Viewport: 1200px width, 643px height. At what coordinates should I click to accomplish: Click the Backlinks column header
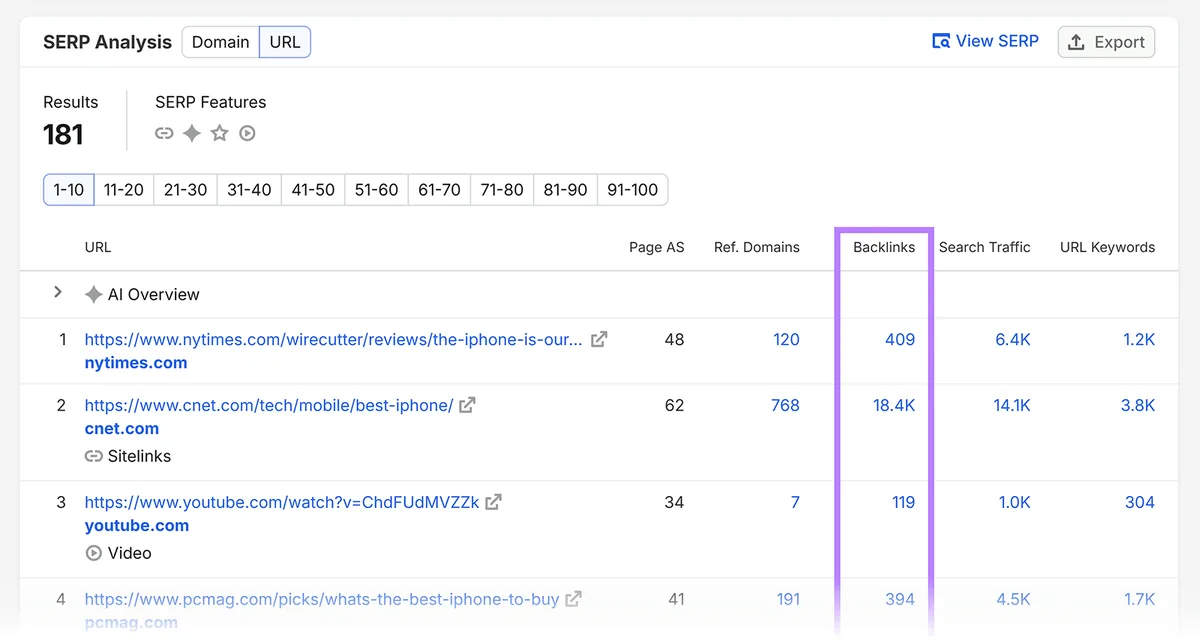(884, 247)
